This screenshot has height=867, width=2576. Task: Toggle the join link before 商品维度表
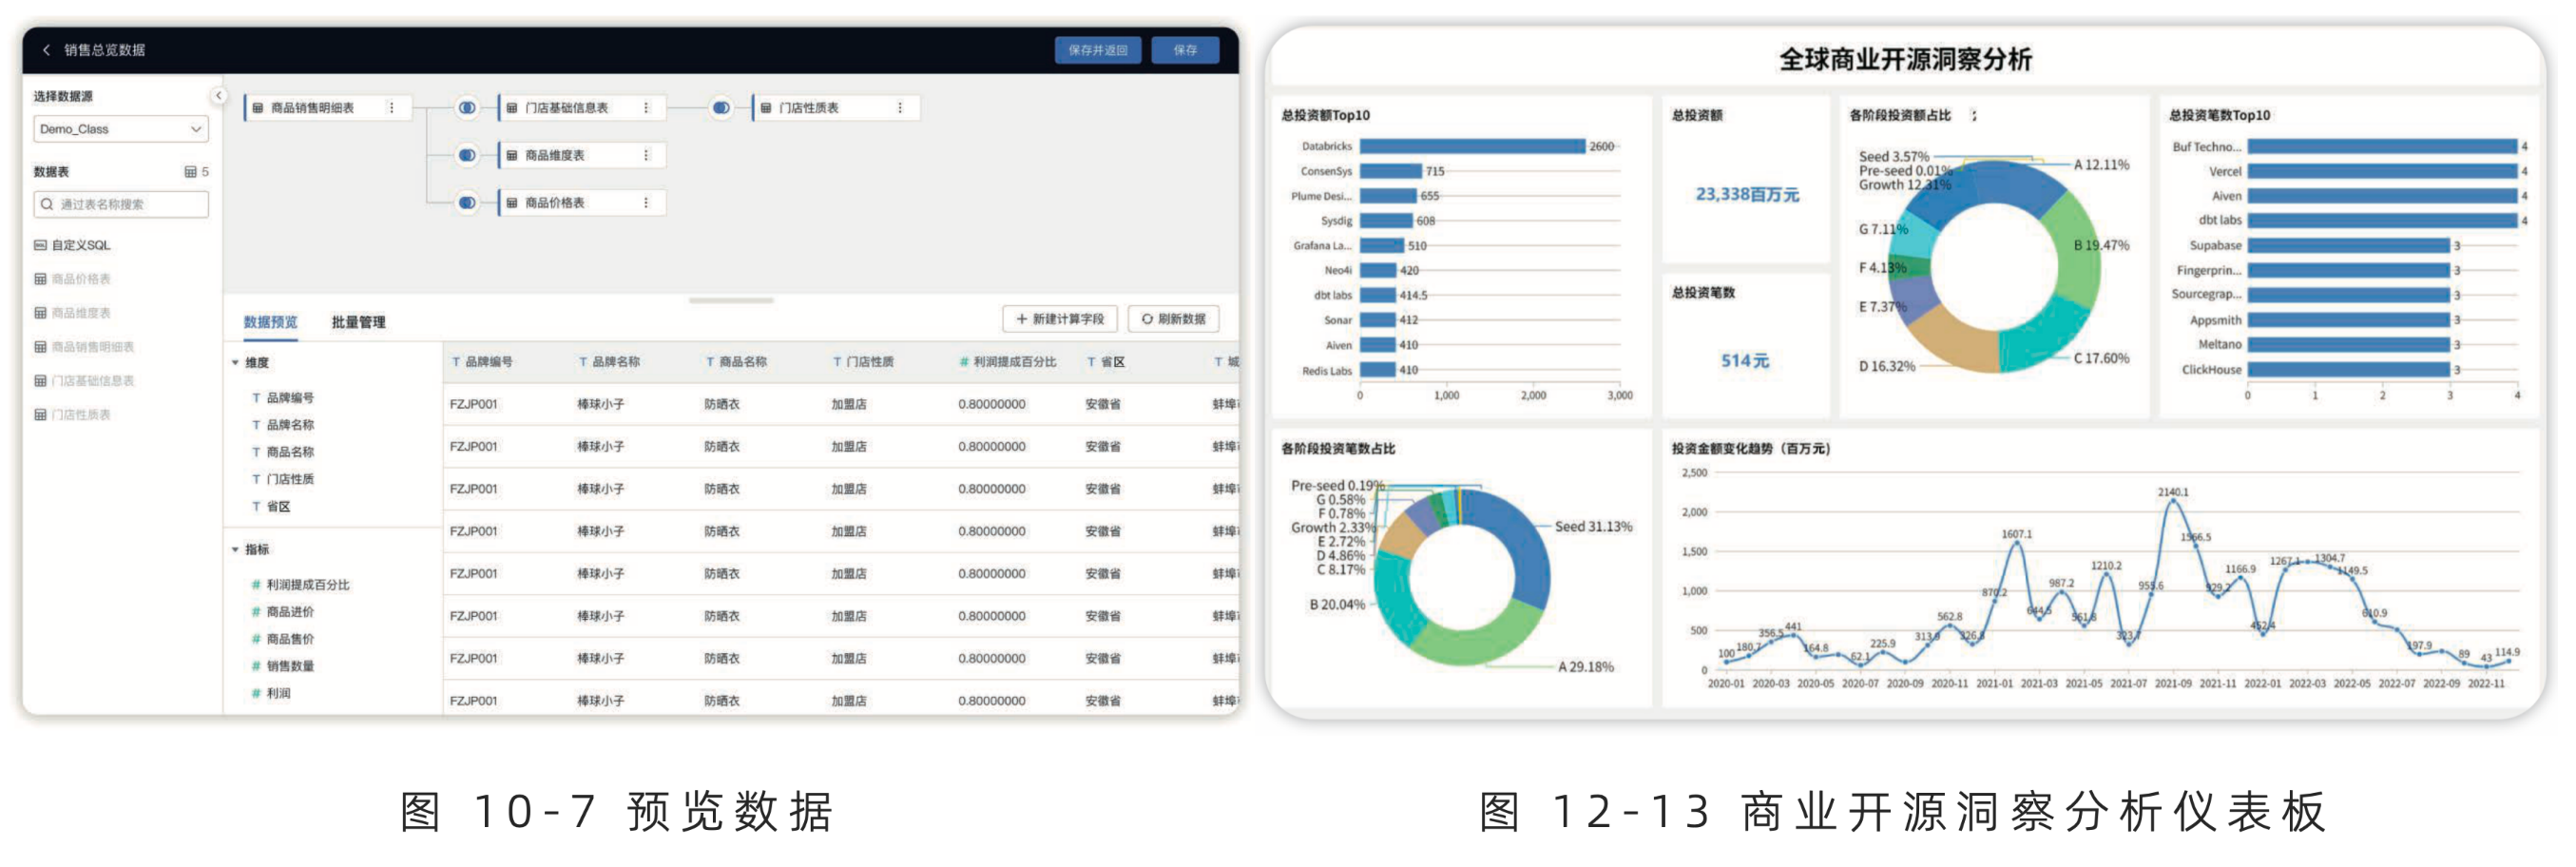coord(467,156)
